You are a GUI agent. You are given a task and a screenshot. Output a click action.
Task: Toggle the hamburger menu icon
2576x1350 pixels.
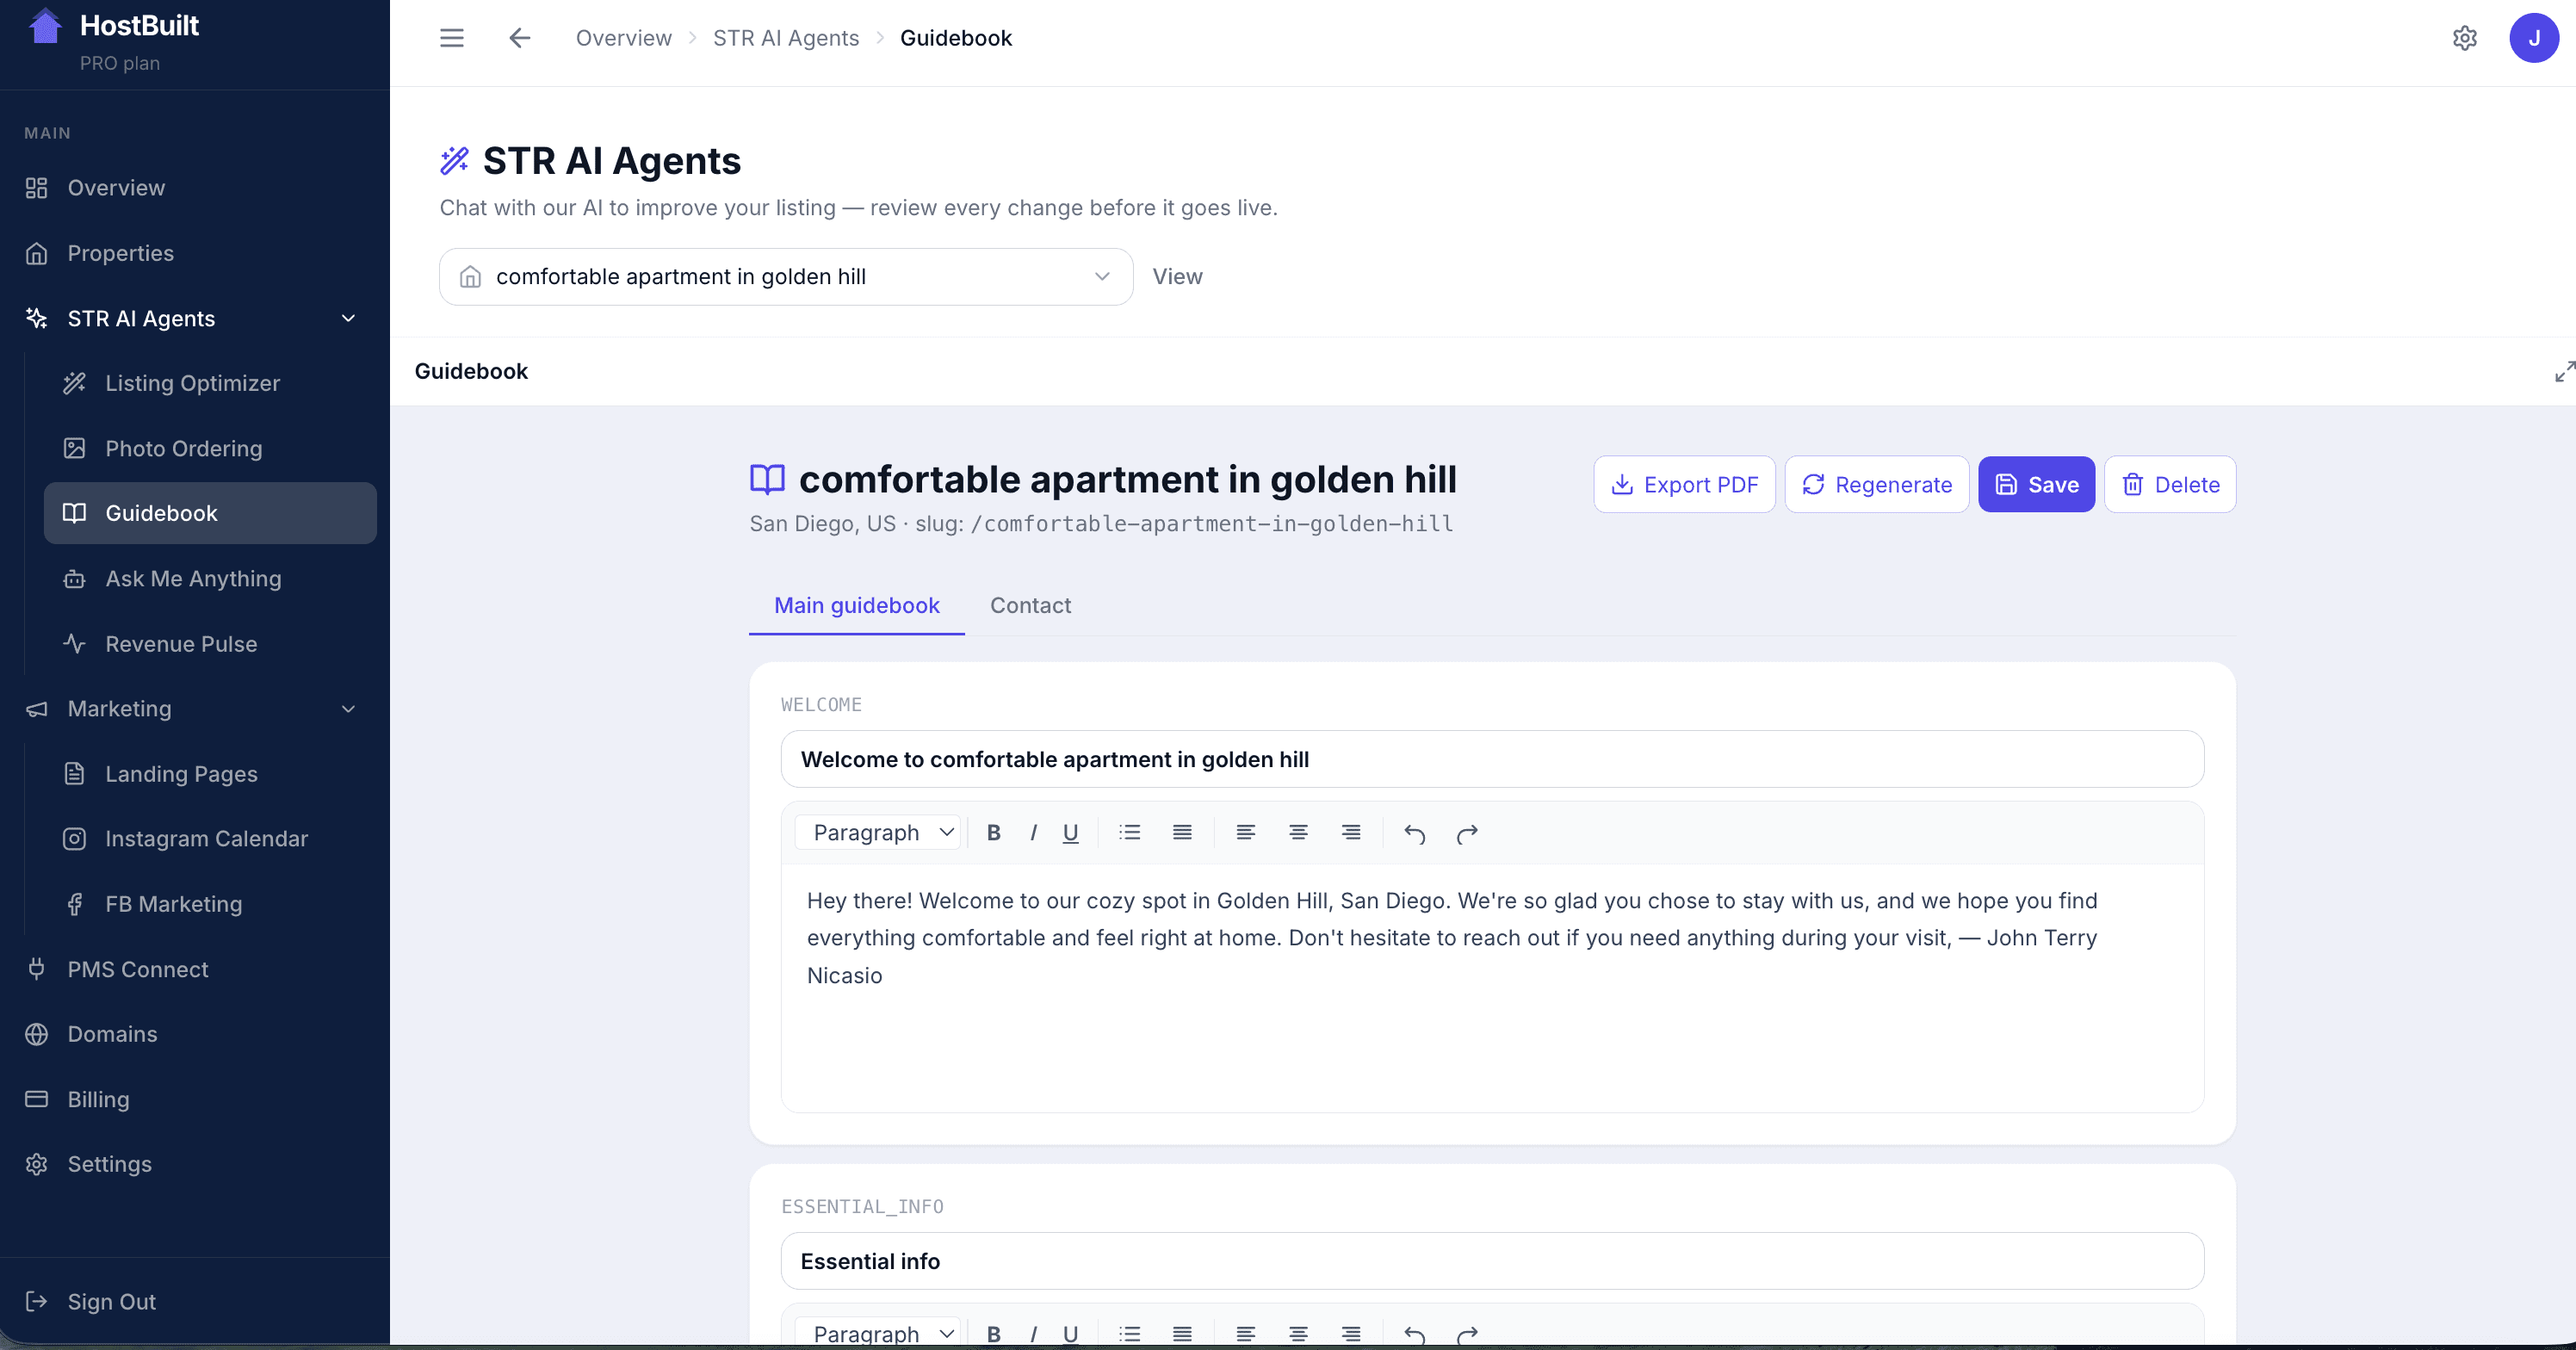click(x=452, y=38)
